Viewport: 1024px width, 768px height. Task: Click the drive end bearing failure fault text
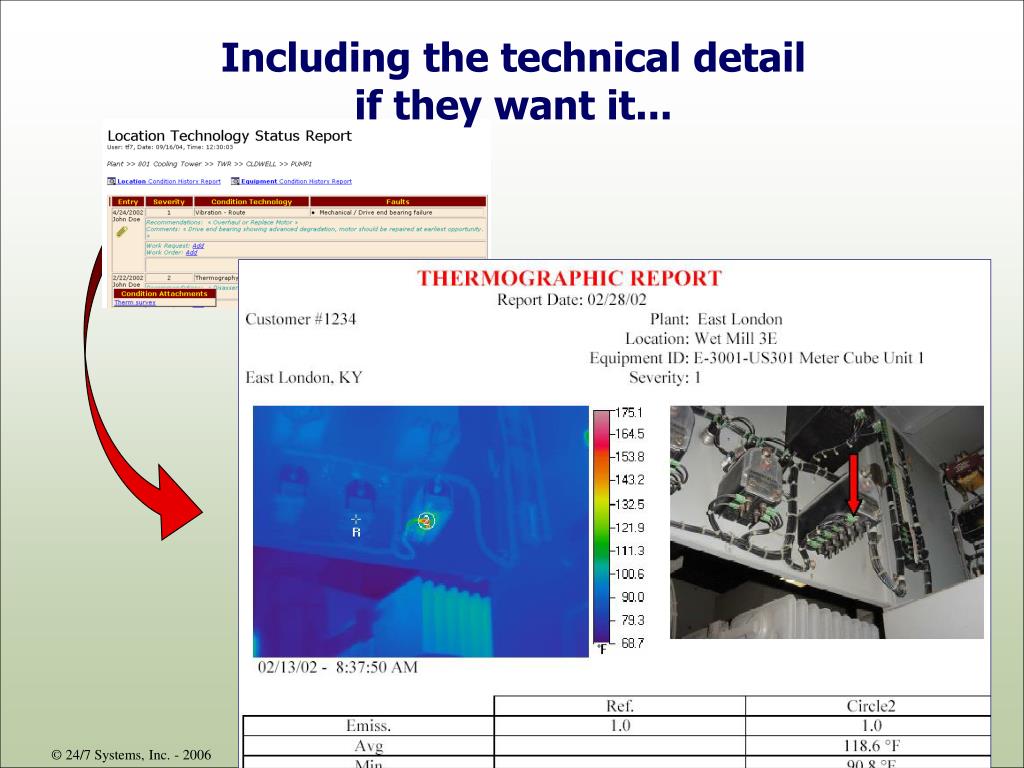[x=376, y=212]
